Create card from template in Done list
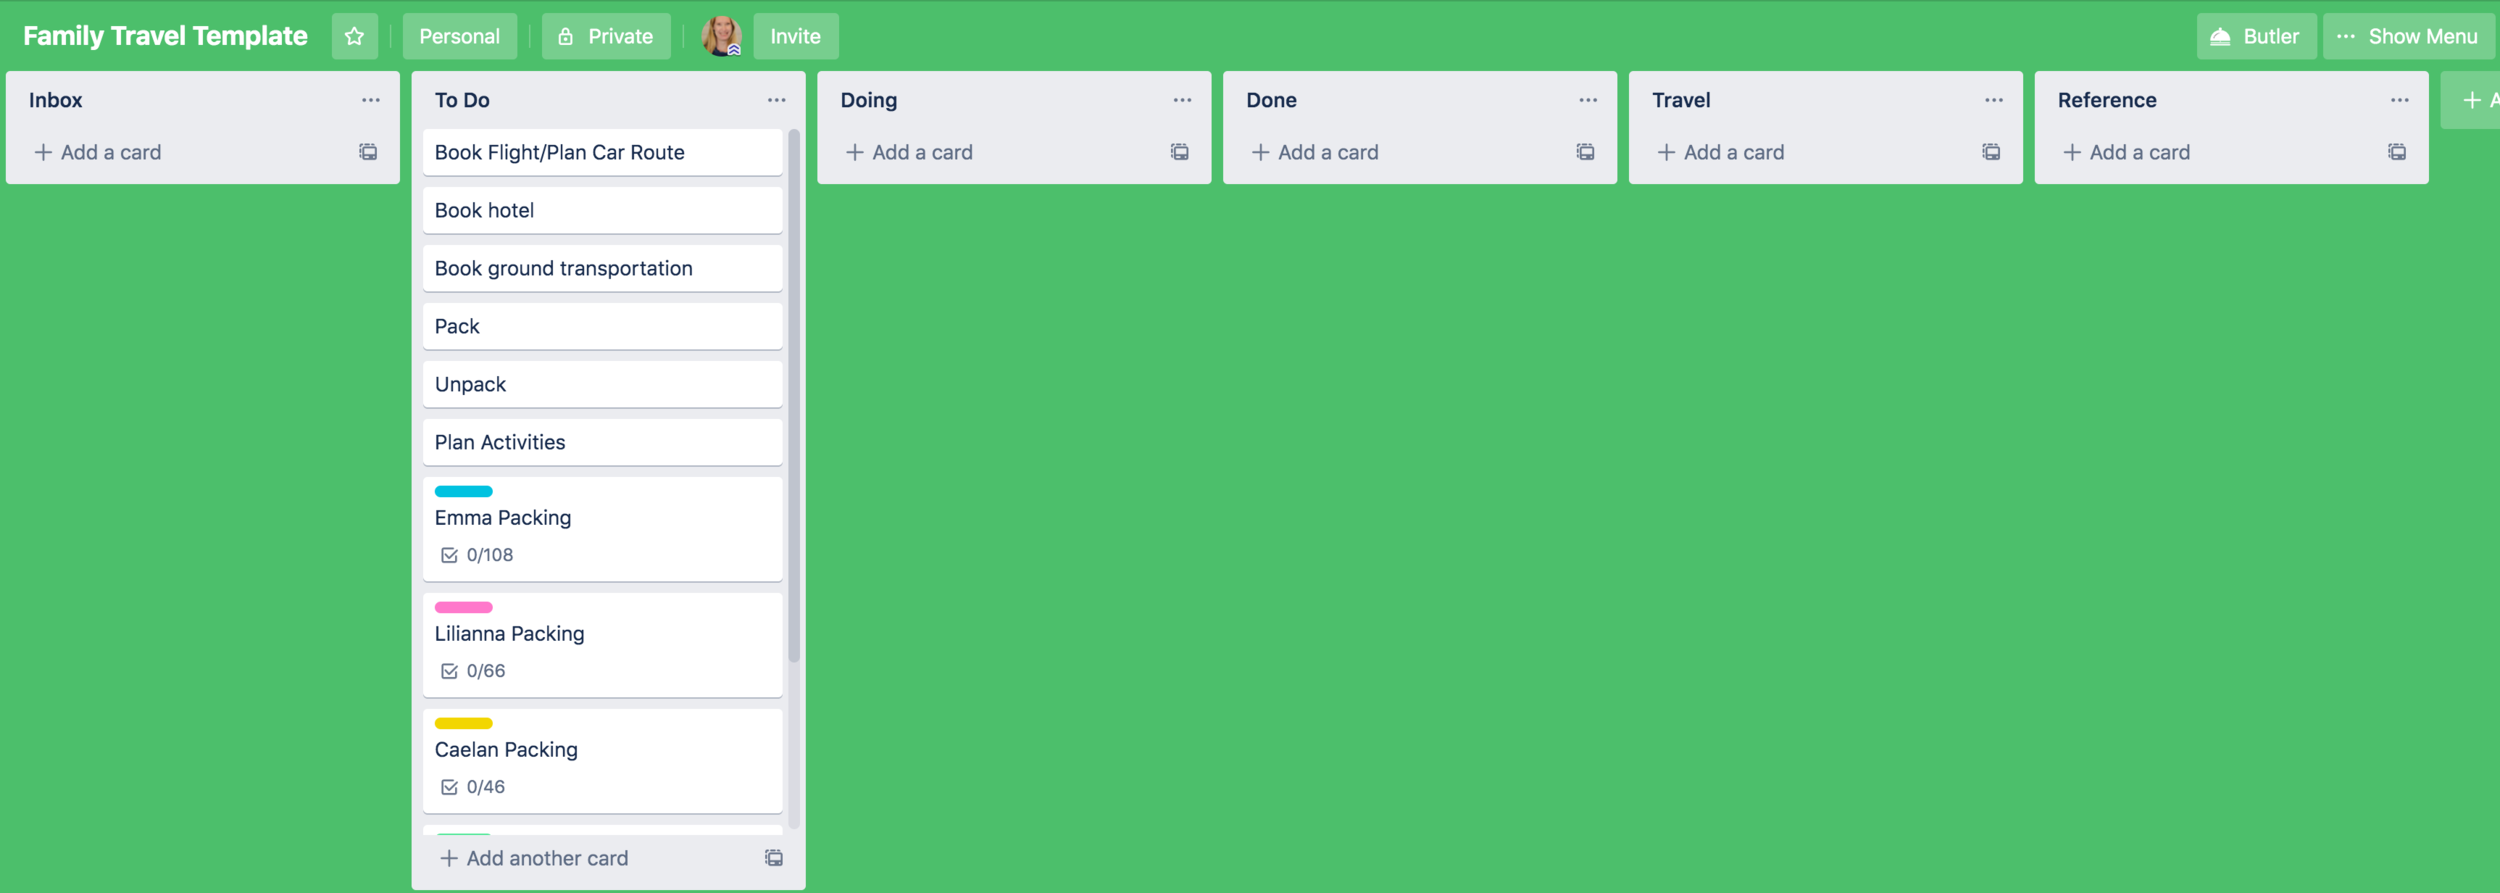This screenshot has height=893, width=2500. [1586, 152]
